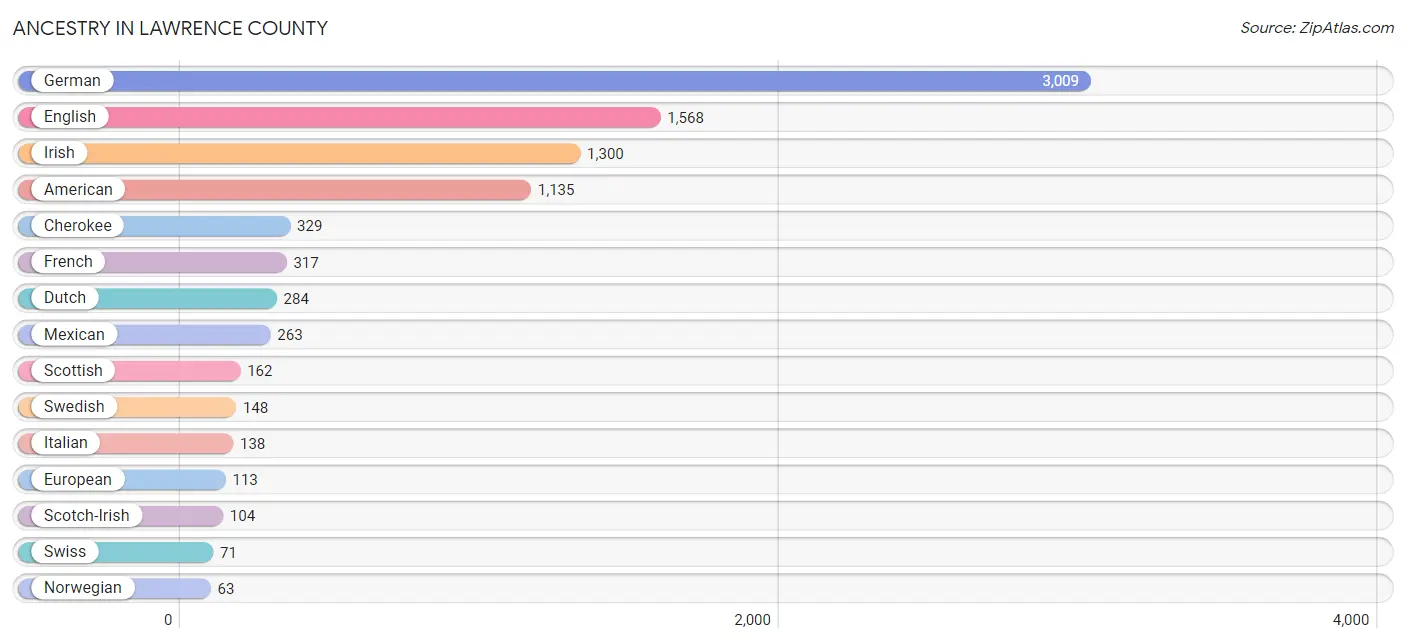Select the French ancestry label
This screenshot has height=644, width=1406.
pos(68,261)
